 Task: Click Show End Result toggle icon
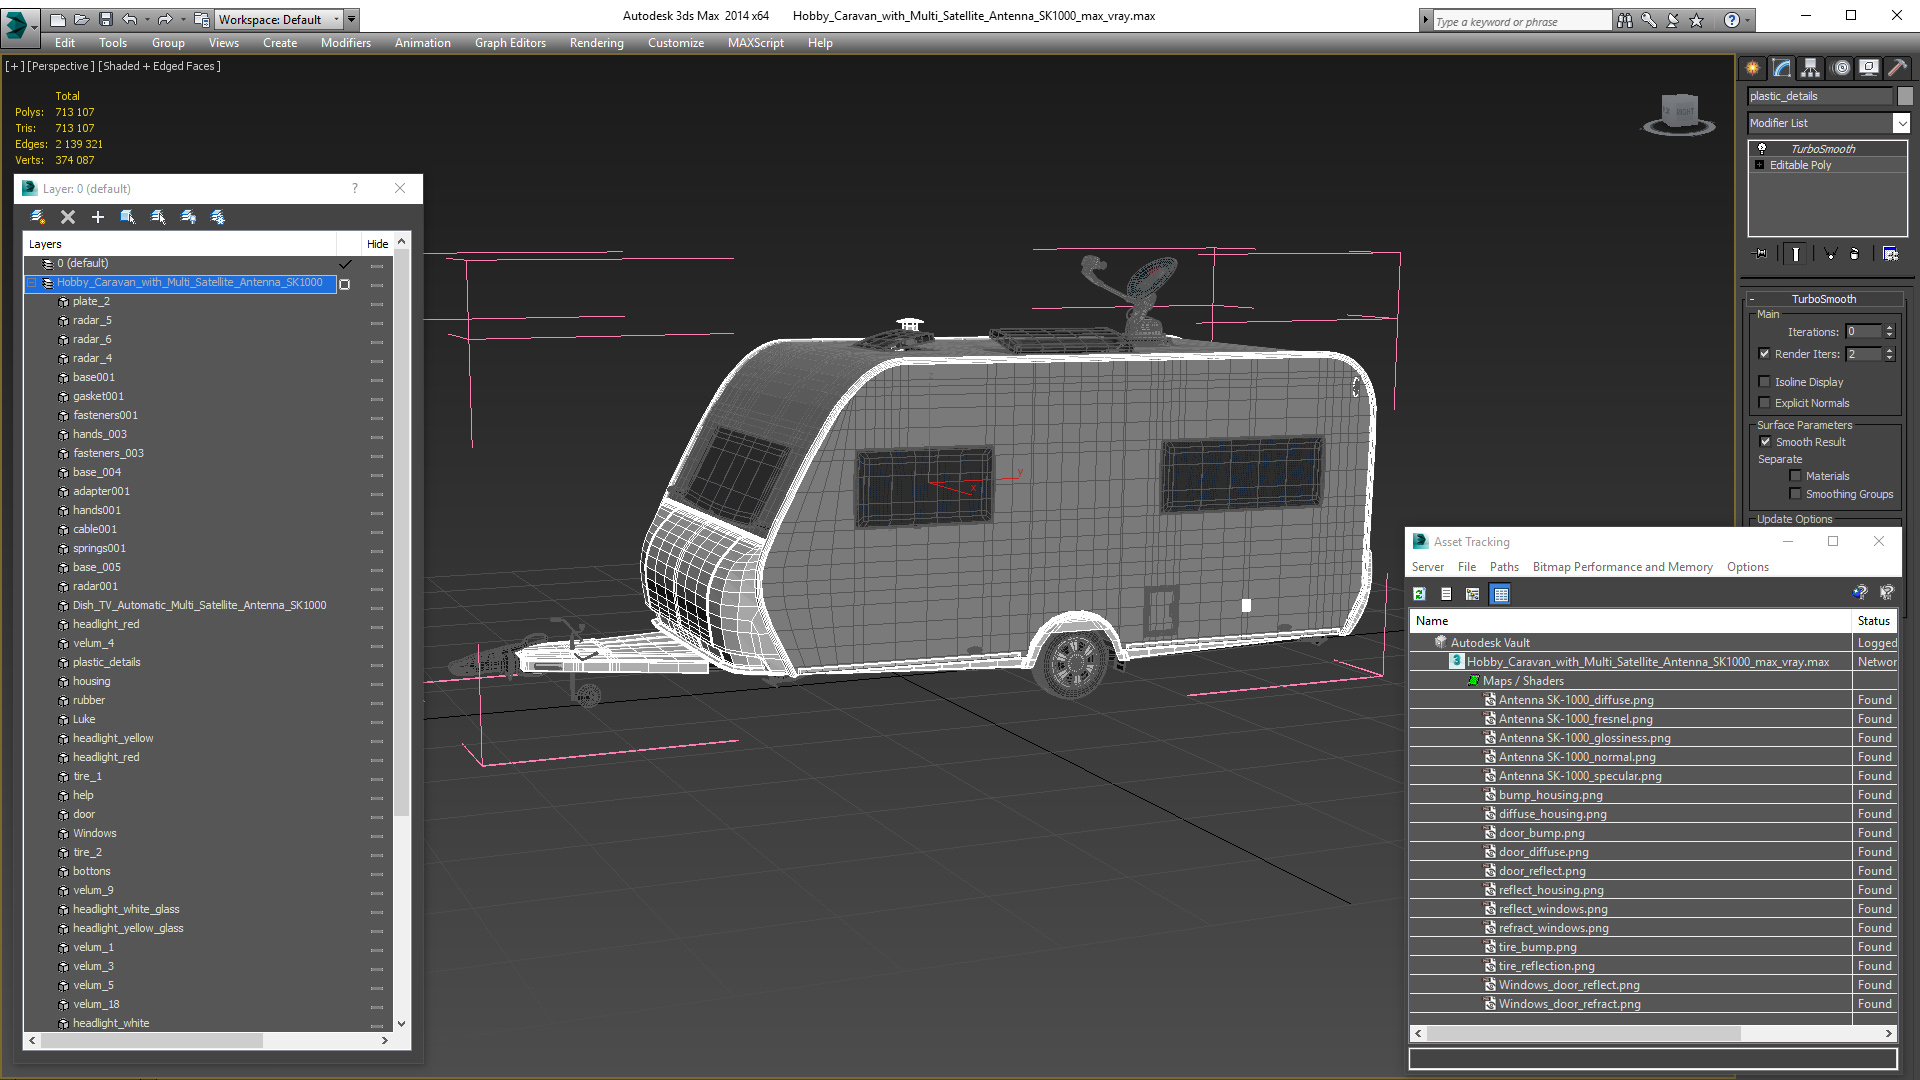1796,254
